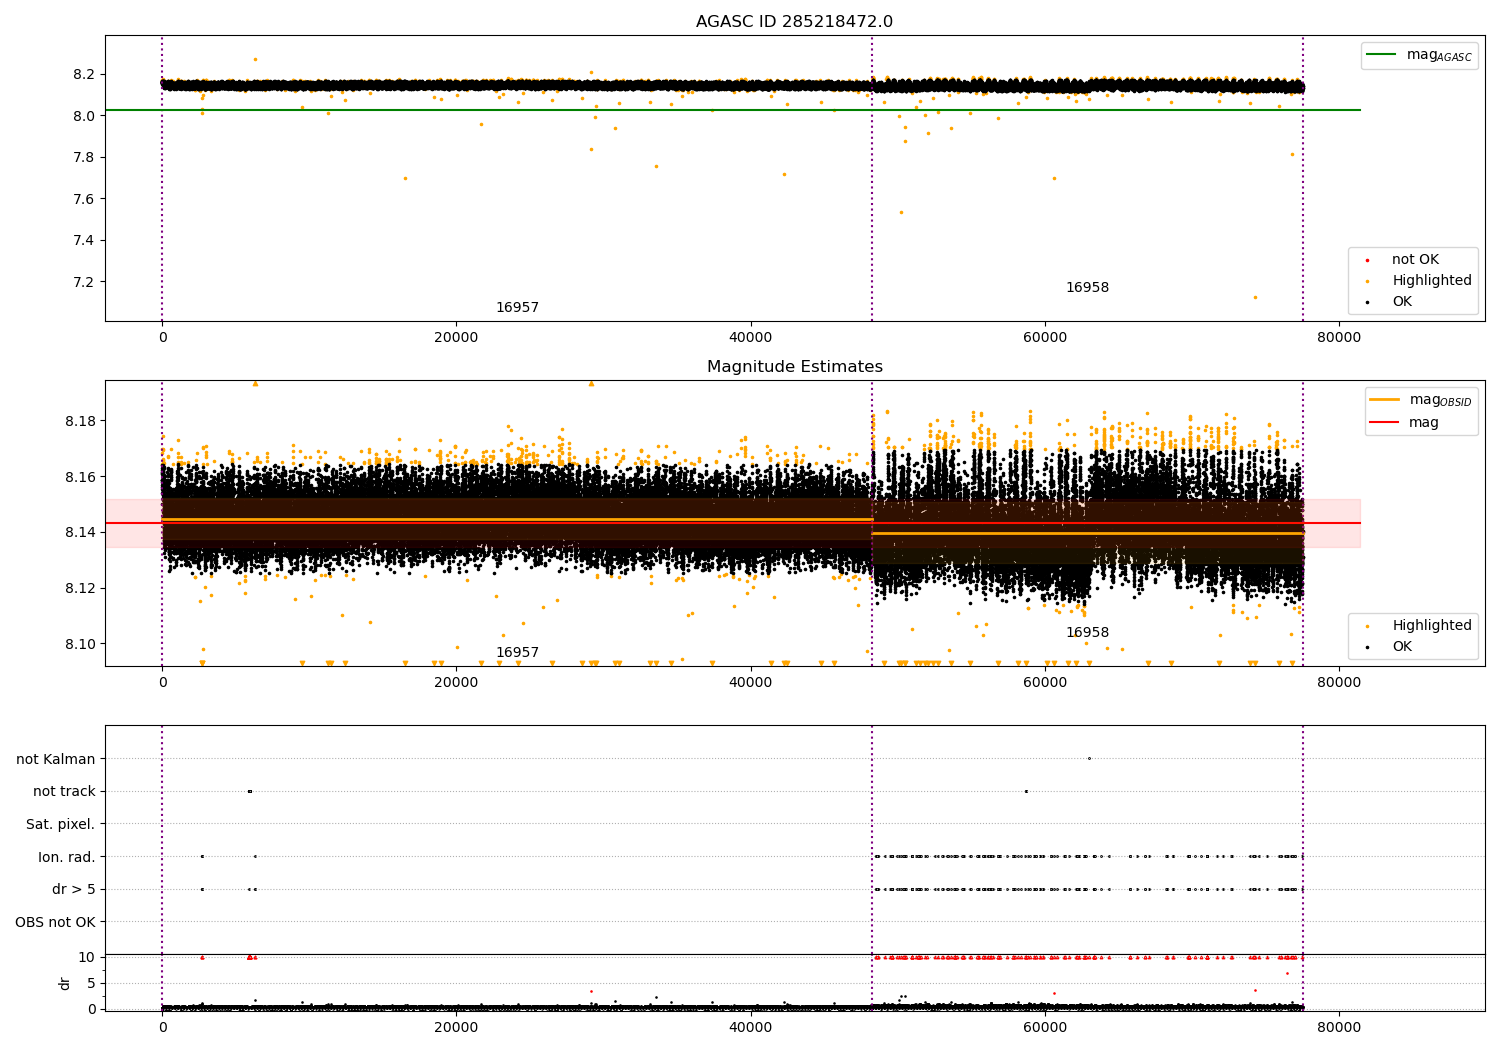Viewport: 1500px width, 1050px height.
Task: Click the "80000" x-tick under the top plot
Action: (x=1338, y=338)
